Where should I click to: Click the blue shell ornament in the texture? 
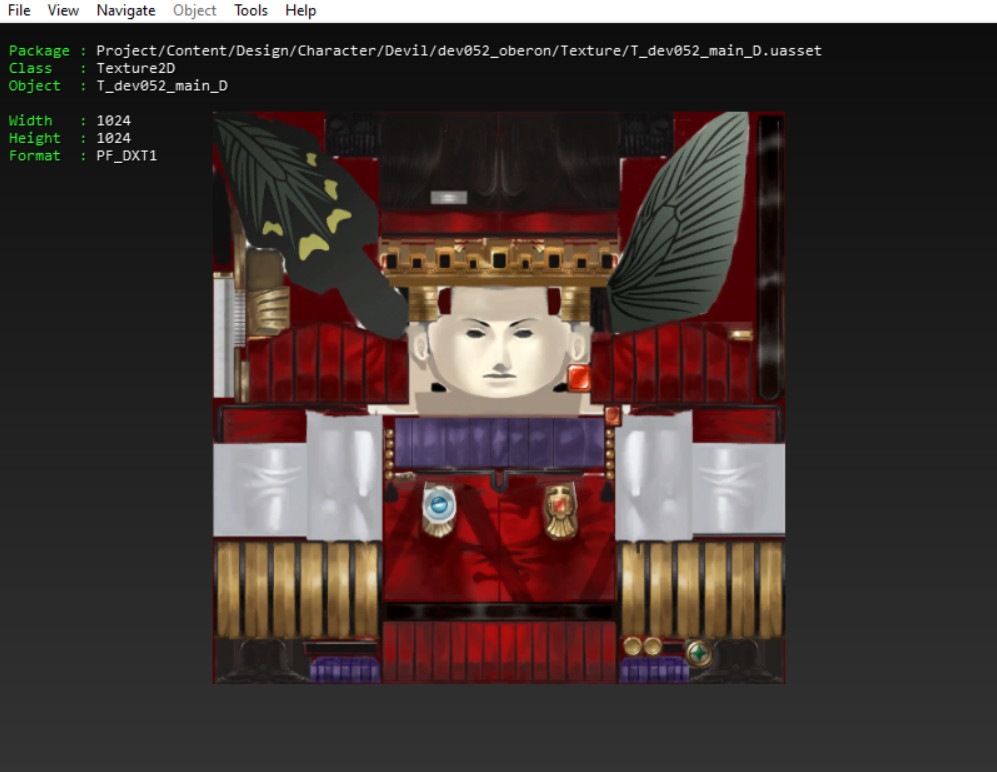pos(438,503)
